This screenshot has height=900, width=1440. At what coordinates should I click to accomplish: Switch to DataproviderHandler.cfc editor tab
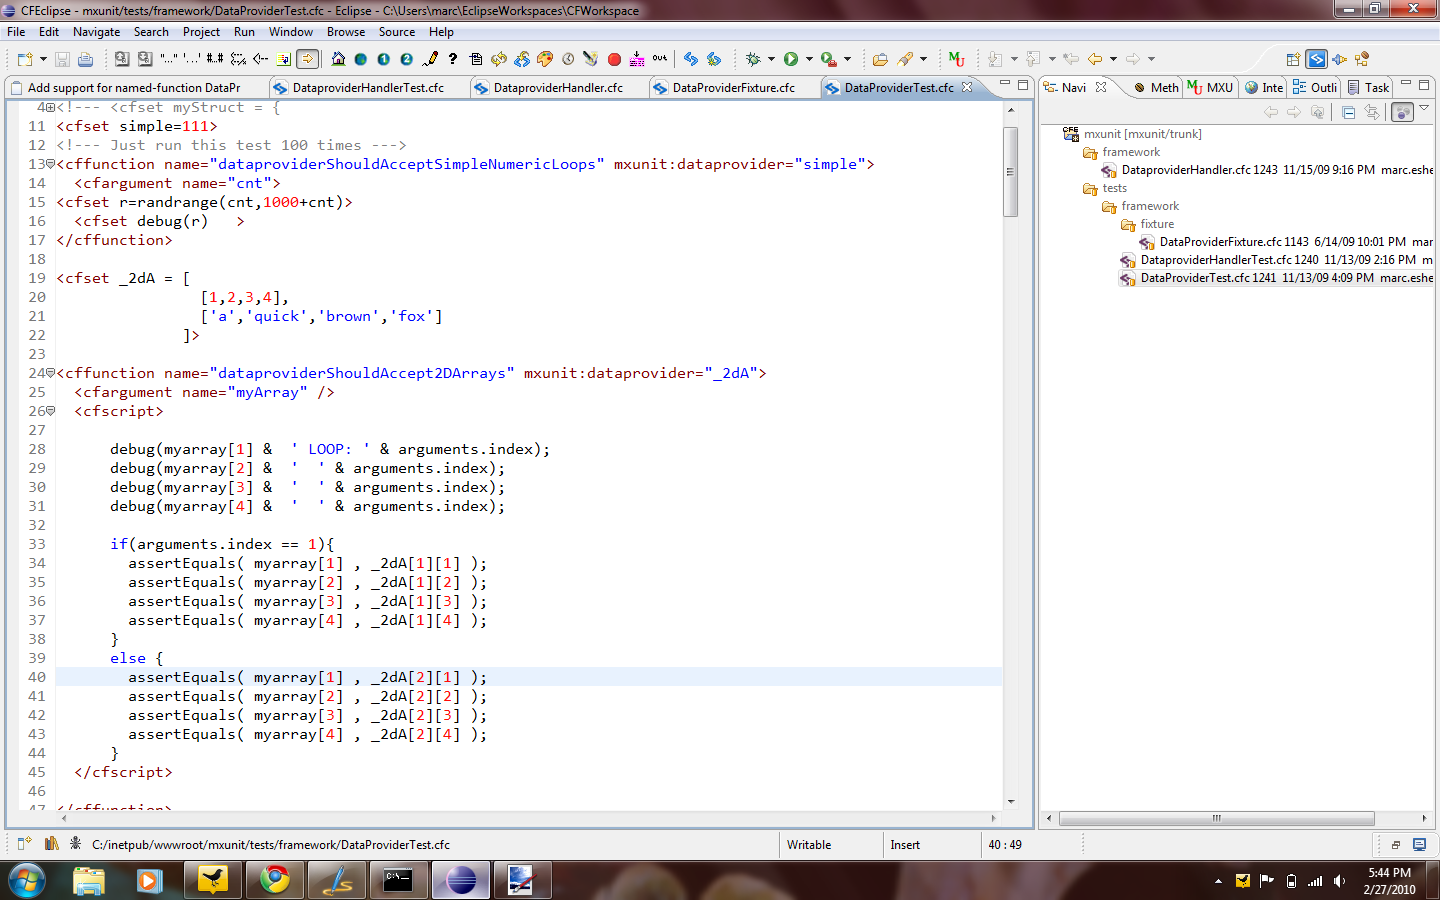[x=558, y=88]
